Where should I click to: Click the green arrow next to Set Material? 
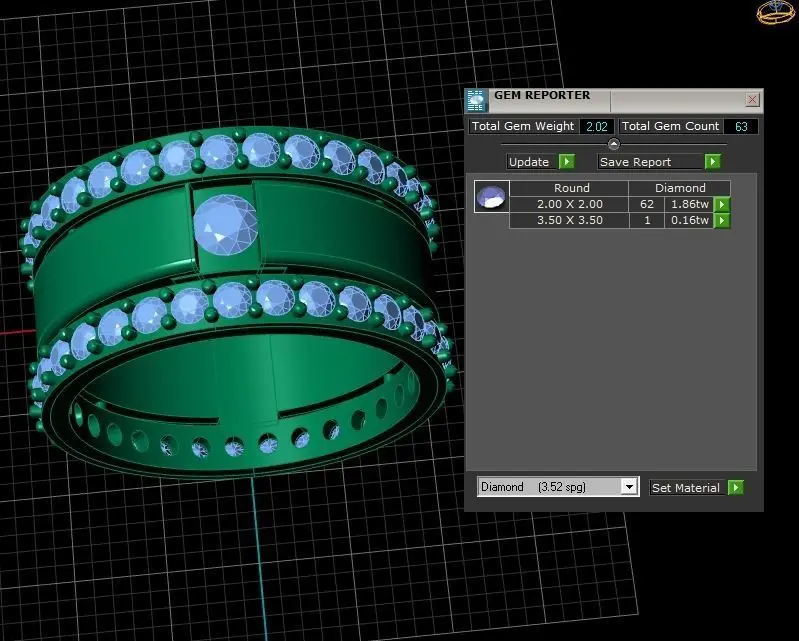(x=735, y=488)
